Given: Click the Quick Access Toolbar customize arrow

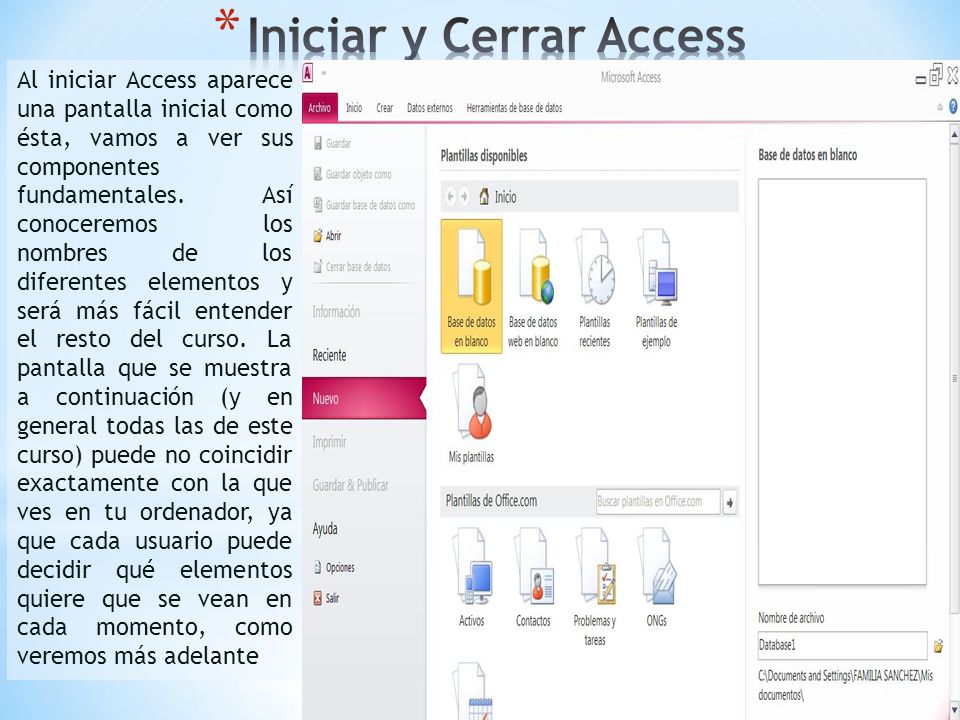Looking at the screenshot, I should pos(324,74).
